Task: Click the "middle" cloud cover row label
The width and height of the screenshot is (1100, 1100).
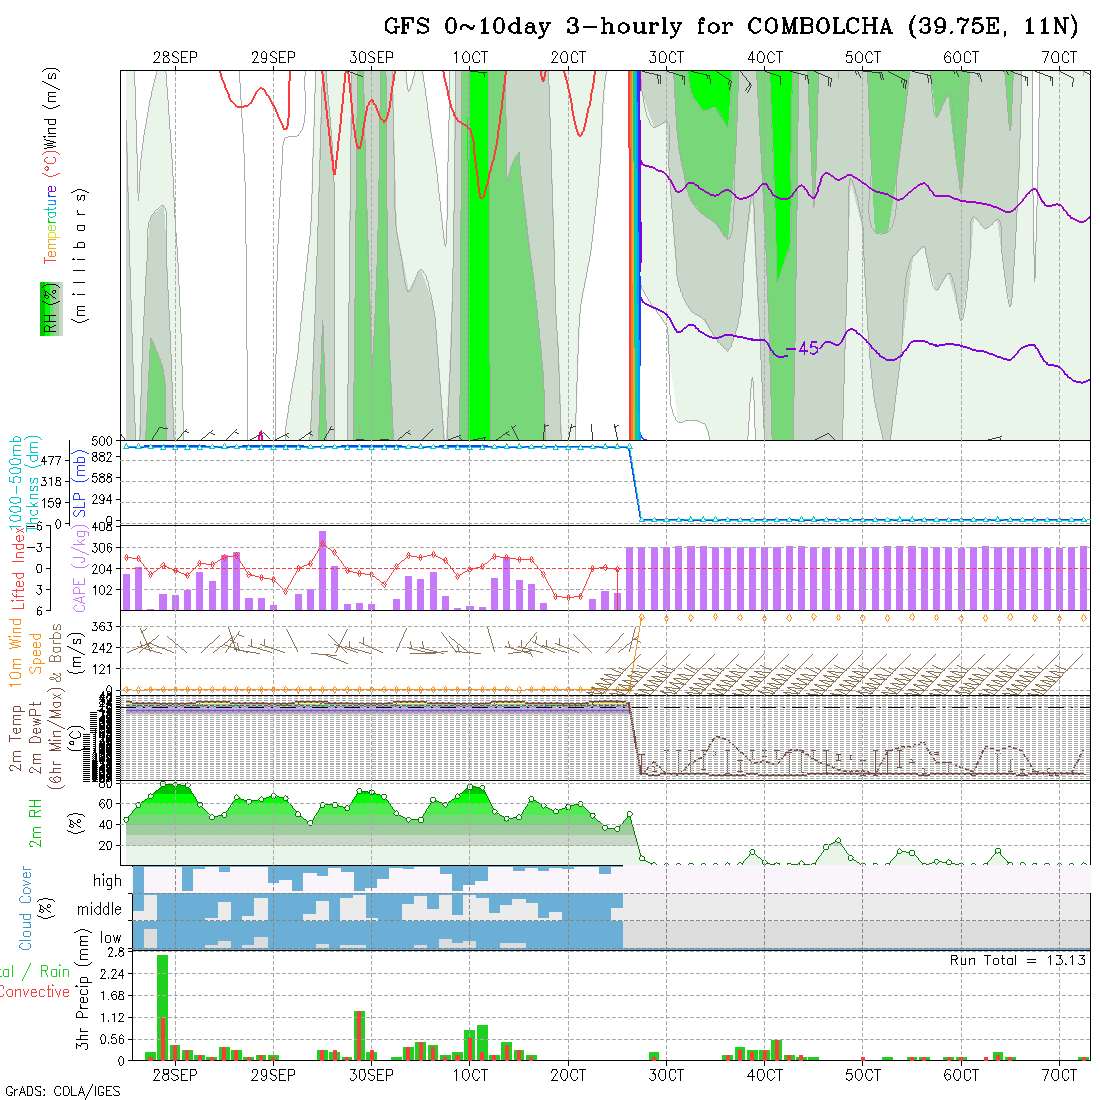Action: (x=99, y=910)
